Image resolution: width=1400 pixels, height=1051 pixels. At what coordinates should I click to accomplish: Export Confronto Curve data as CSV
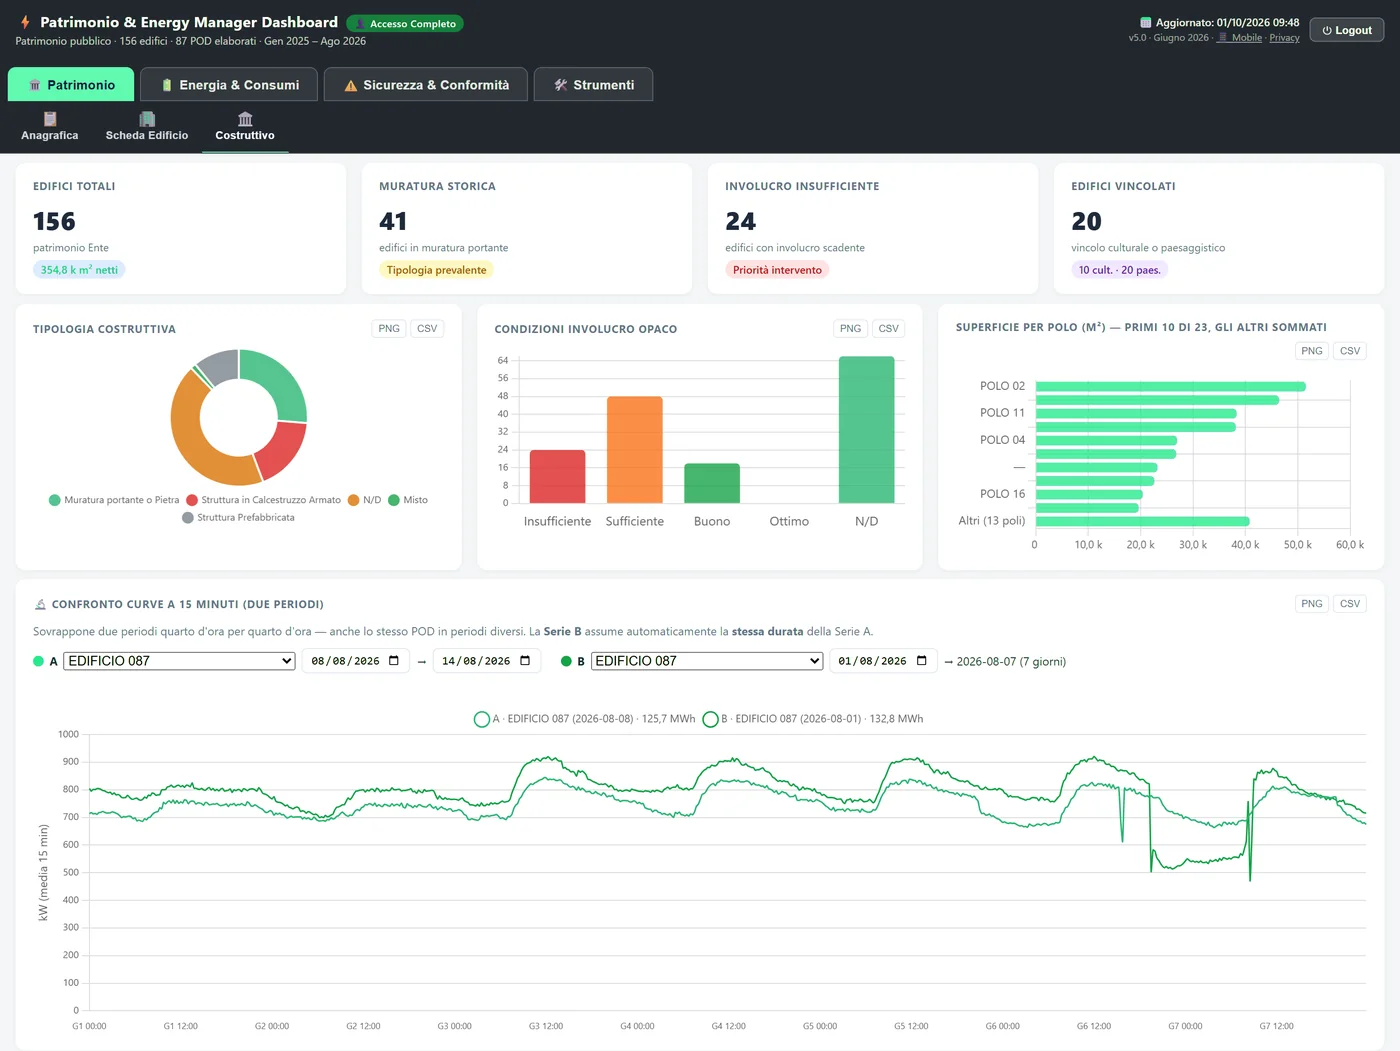[1350, 604]
